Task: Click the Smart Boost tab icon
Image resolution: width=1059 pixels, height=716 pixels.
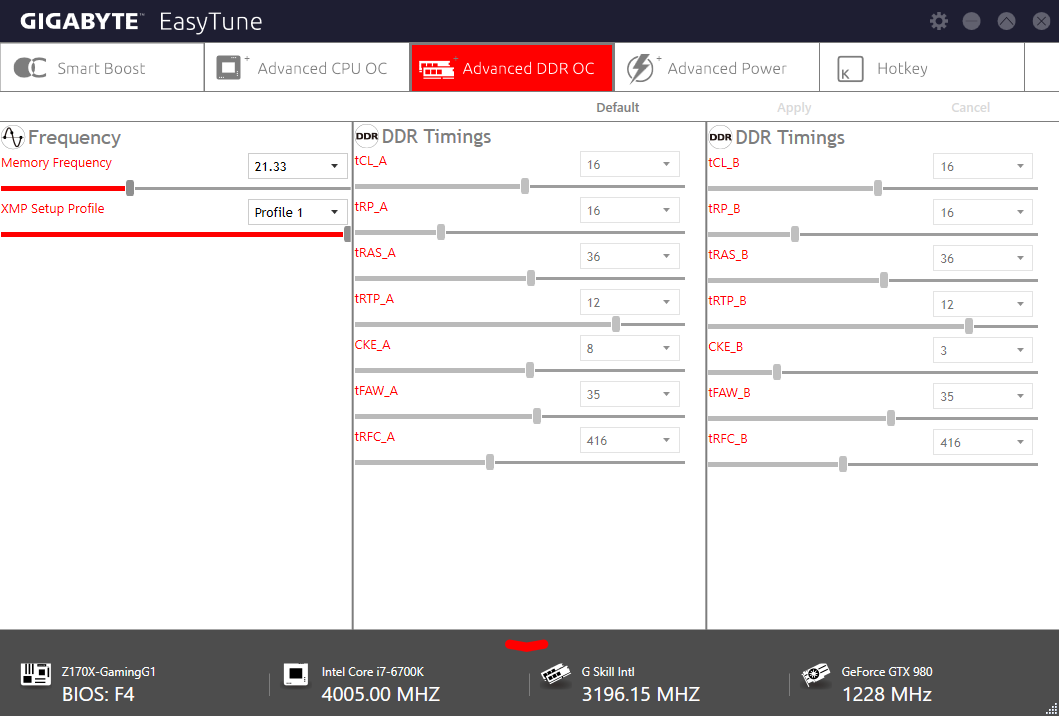Action: 30,68
